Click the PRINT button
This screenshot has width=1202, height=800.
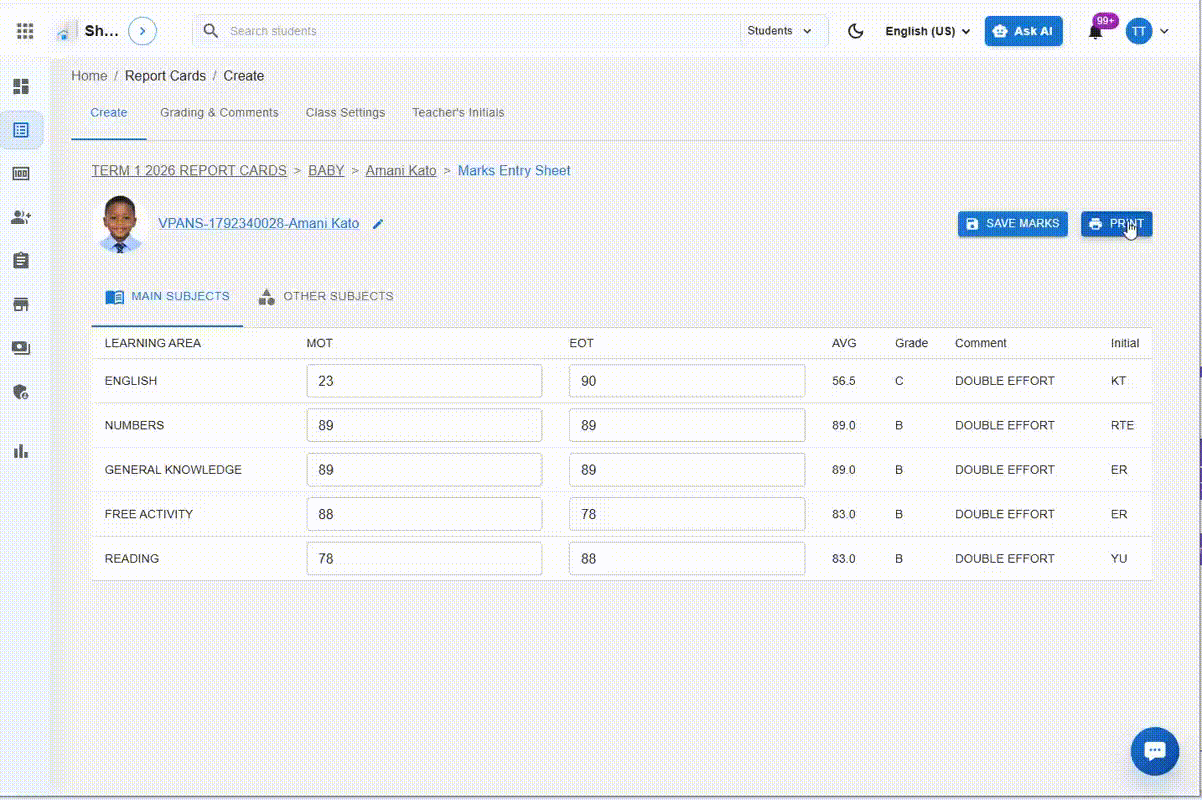[1116, 224]
